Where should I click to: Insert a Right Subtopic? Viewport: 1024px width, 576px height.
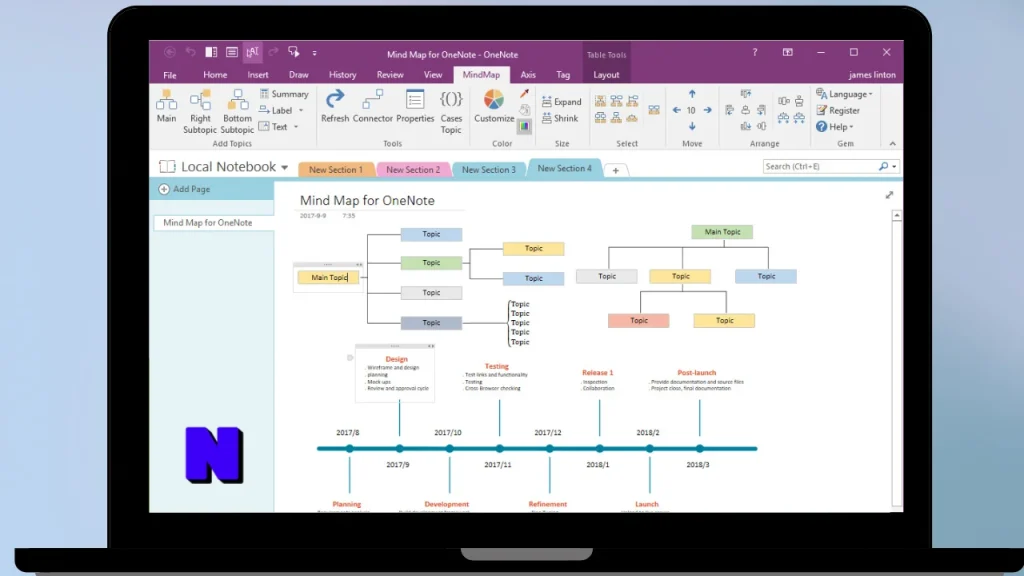pos(200,112)
